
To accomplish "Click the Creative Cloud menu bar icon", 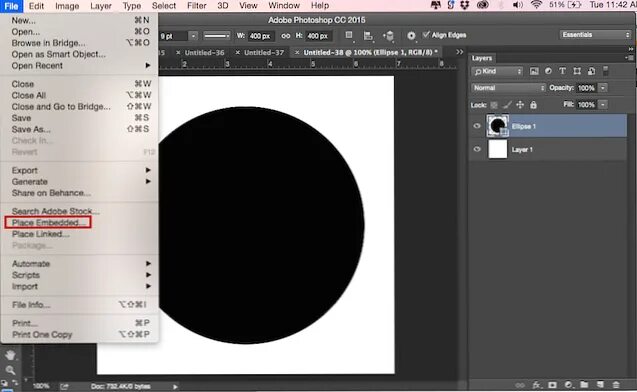I will [482, 5].
